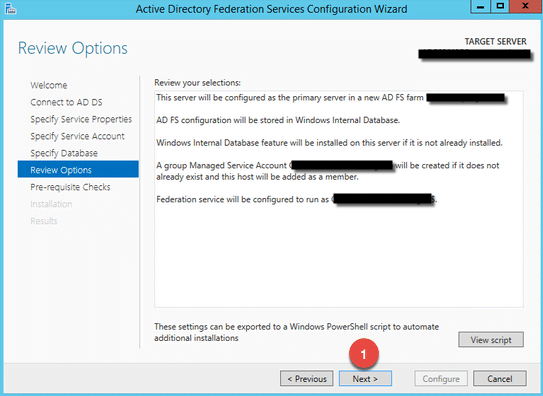Click the red step marker numbered 1
Image resolution: width=543 pixels, height=396 pixels.
pos(364,353)
